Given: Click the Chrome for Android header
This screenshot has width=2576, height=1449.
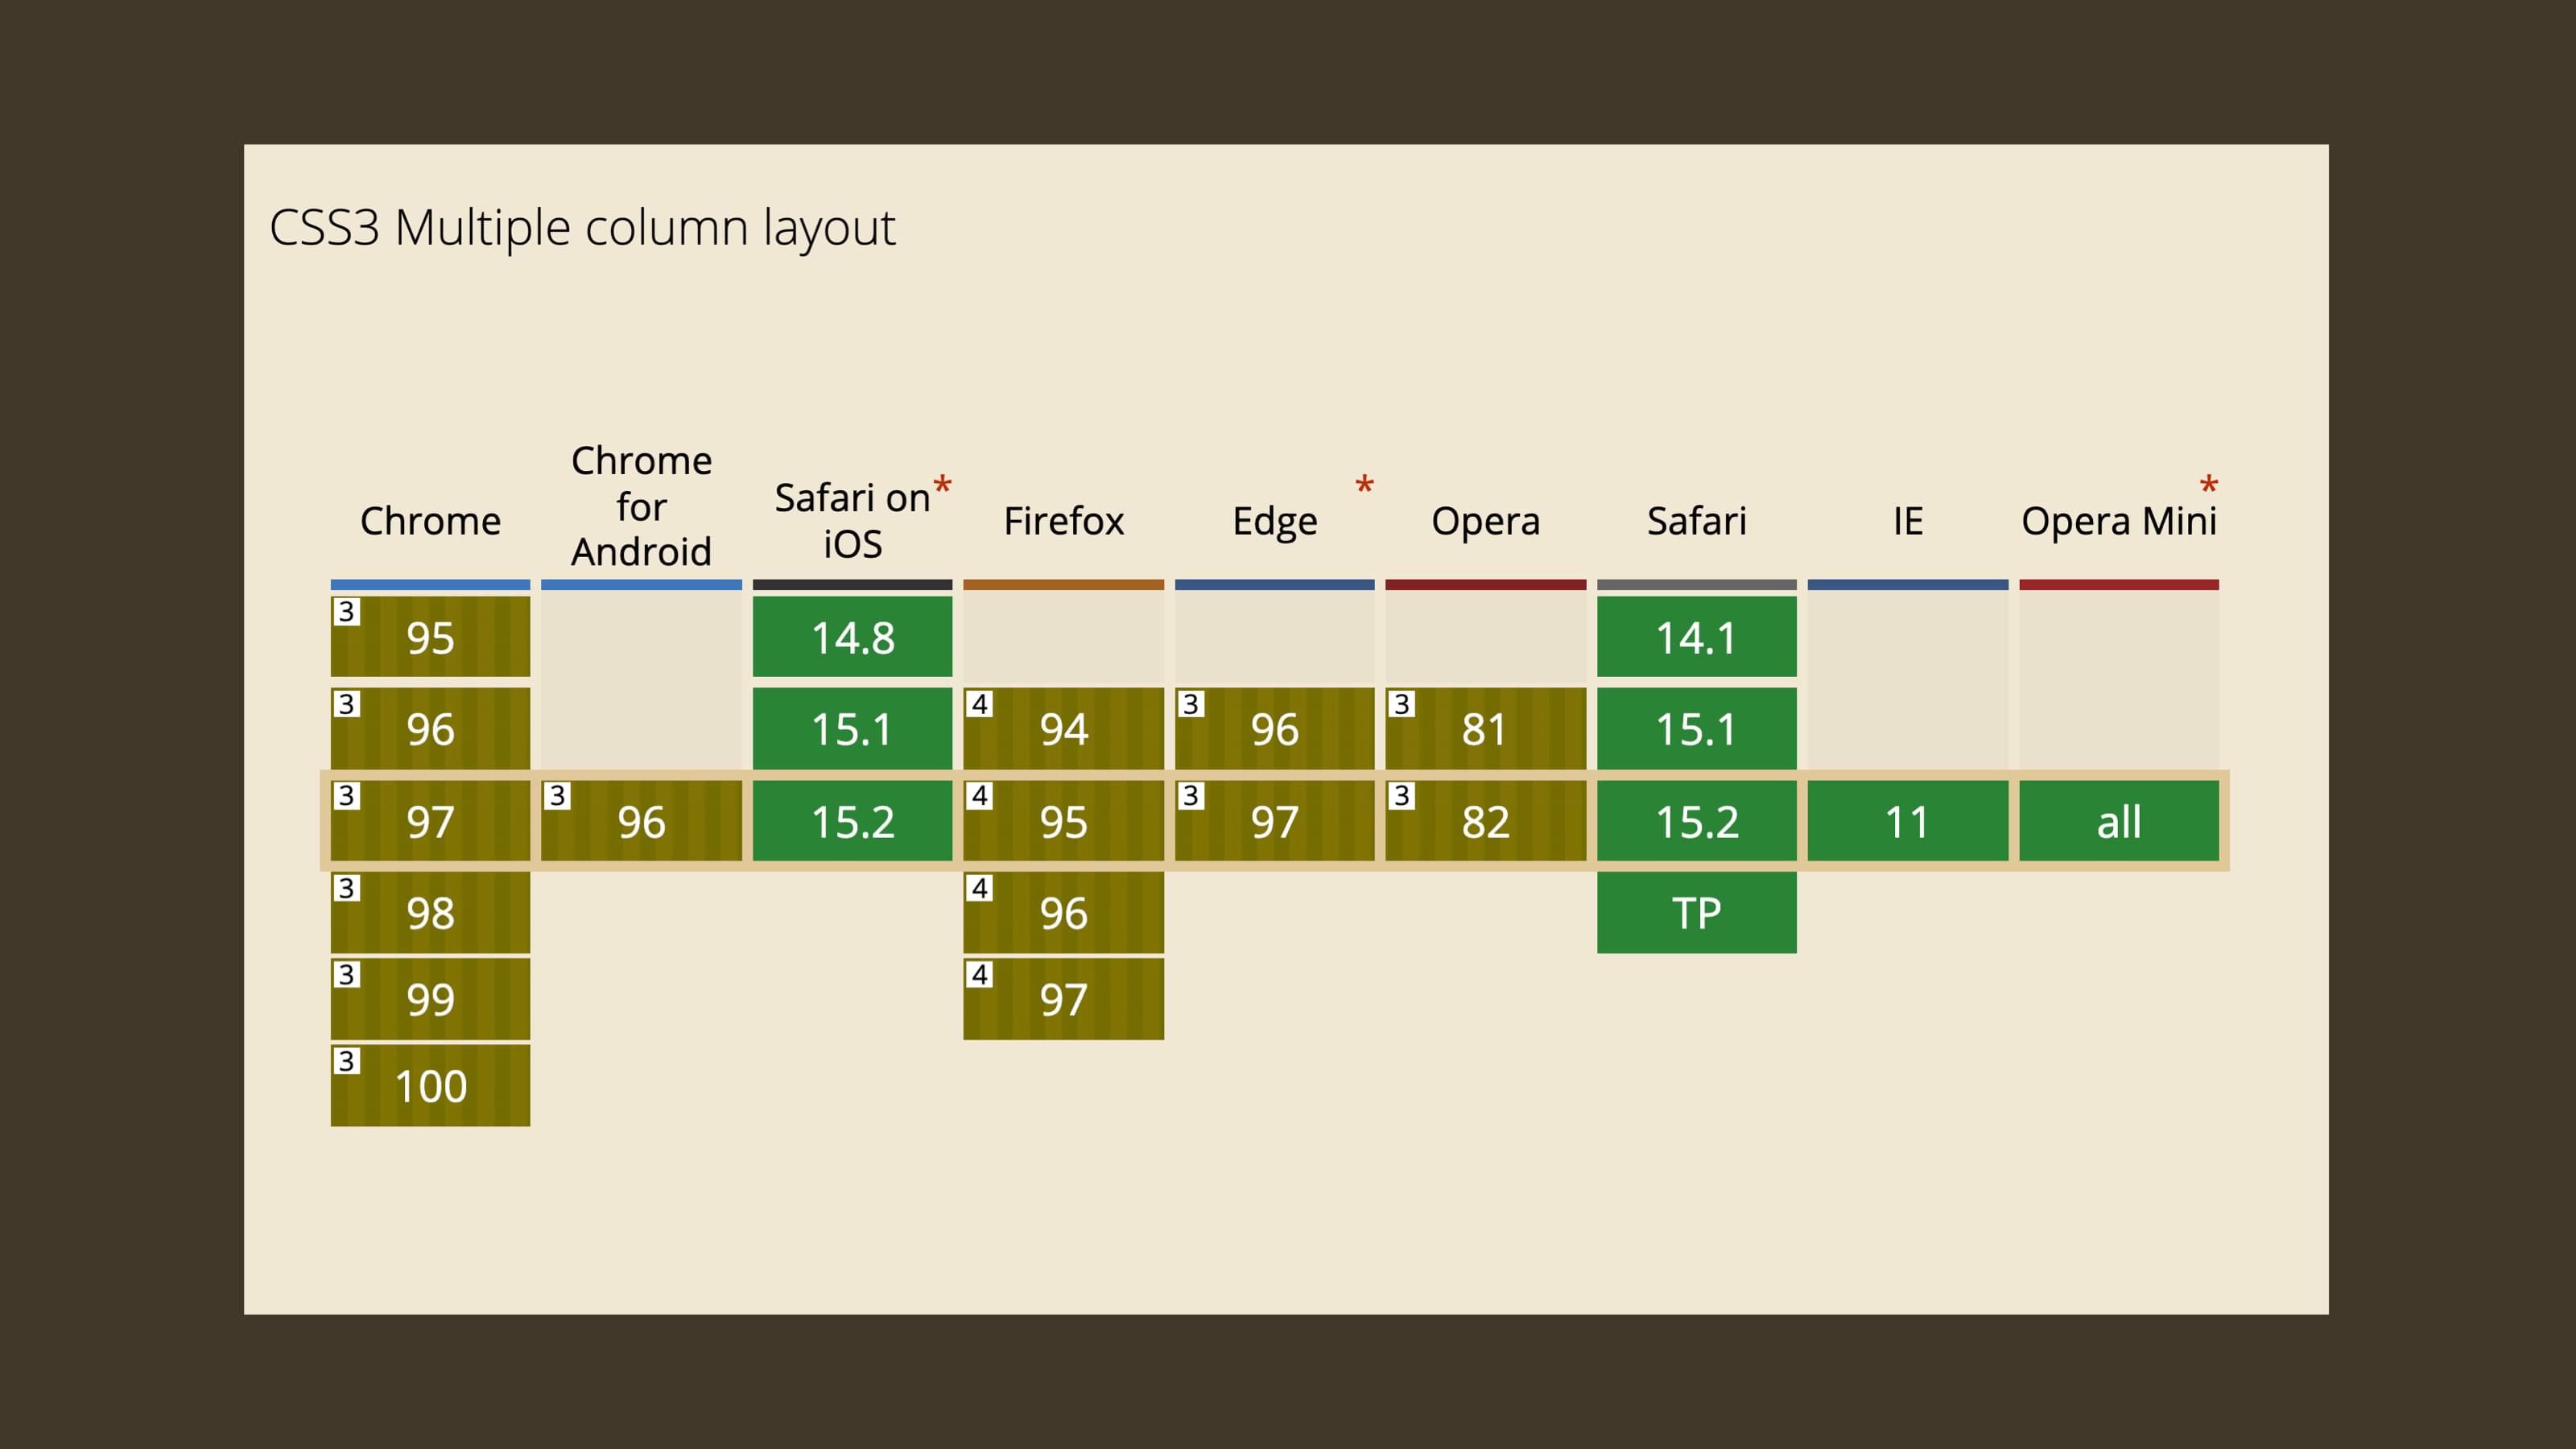Looking at the screenshot, I should coord(641,506).
